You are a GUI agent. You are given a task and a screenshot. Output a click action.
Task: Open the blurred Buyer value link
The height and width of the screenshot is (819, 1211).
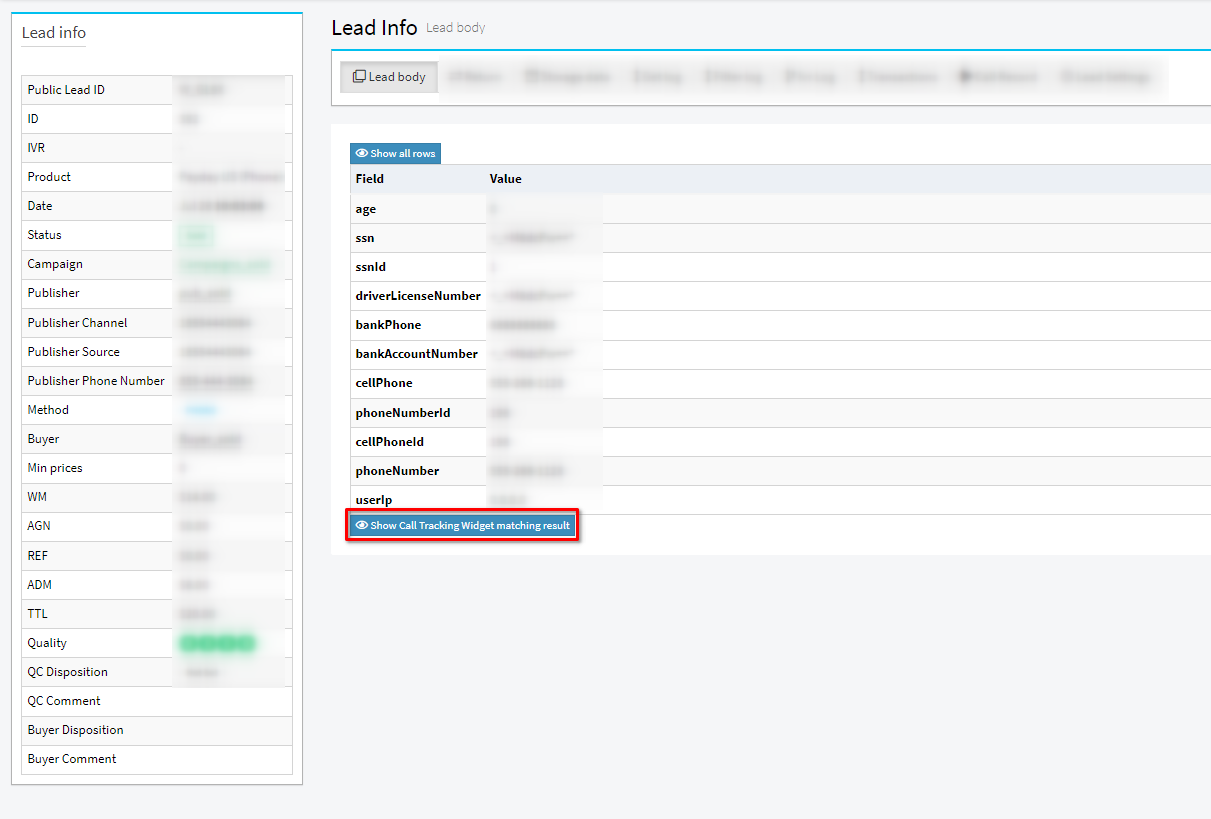pos(210,440)
